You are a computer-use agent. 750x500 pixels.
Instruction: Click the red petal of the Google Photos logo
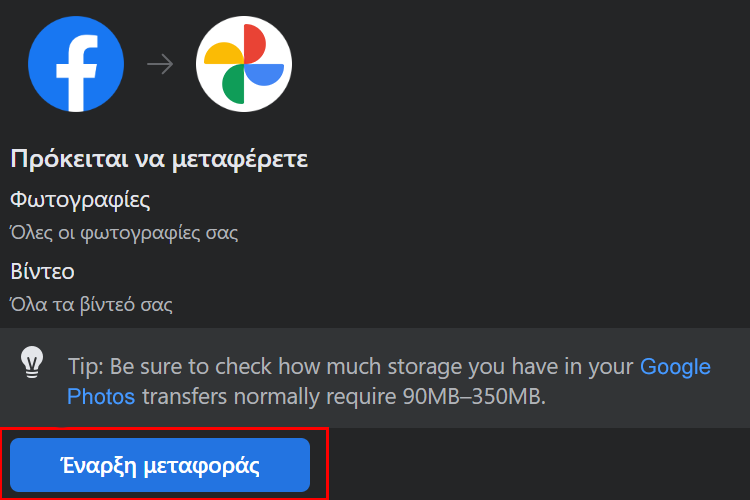(254, 43)
